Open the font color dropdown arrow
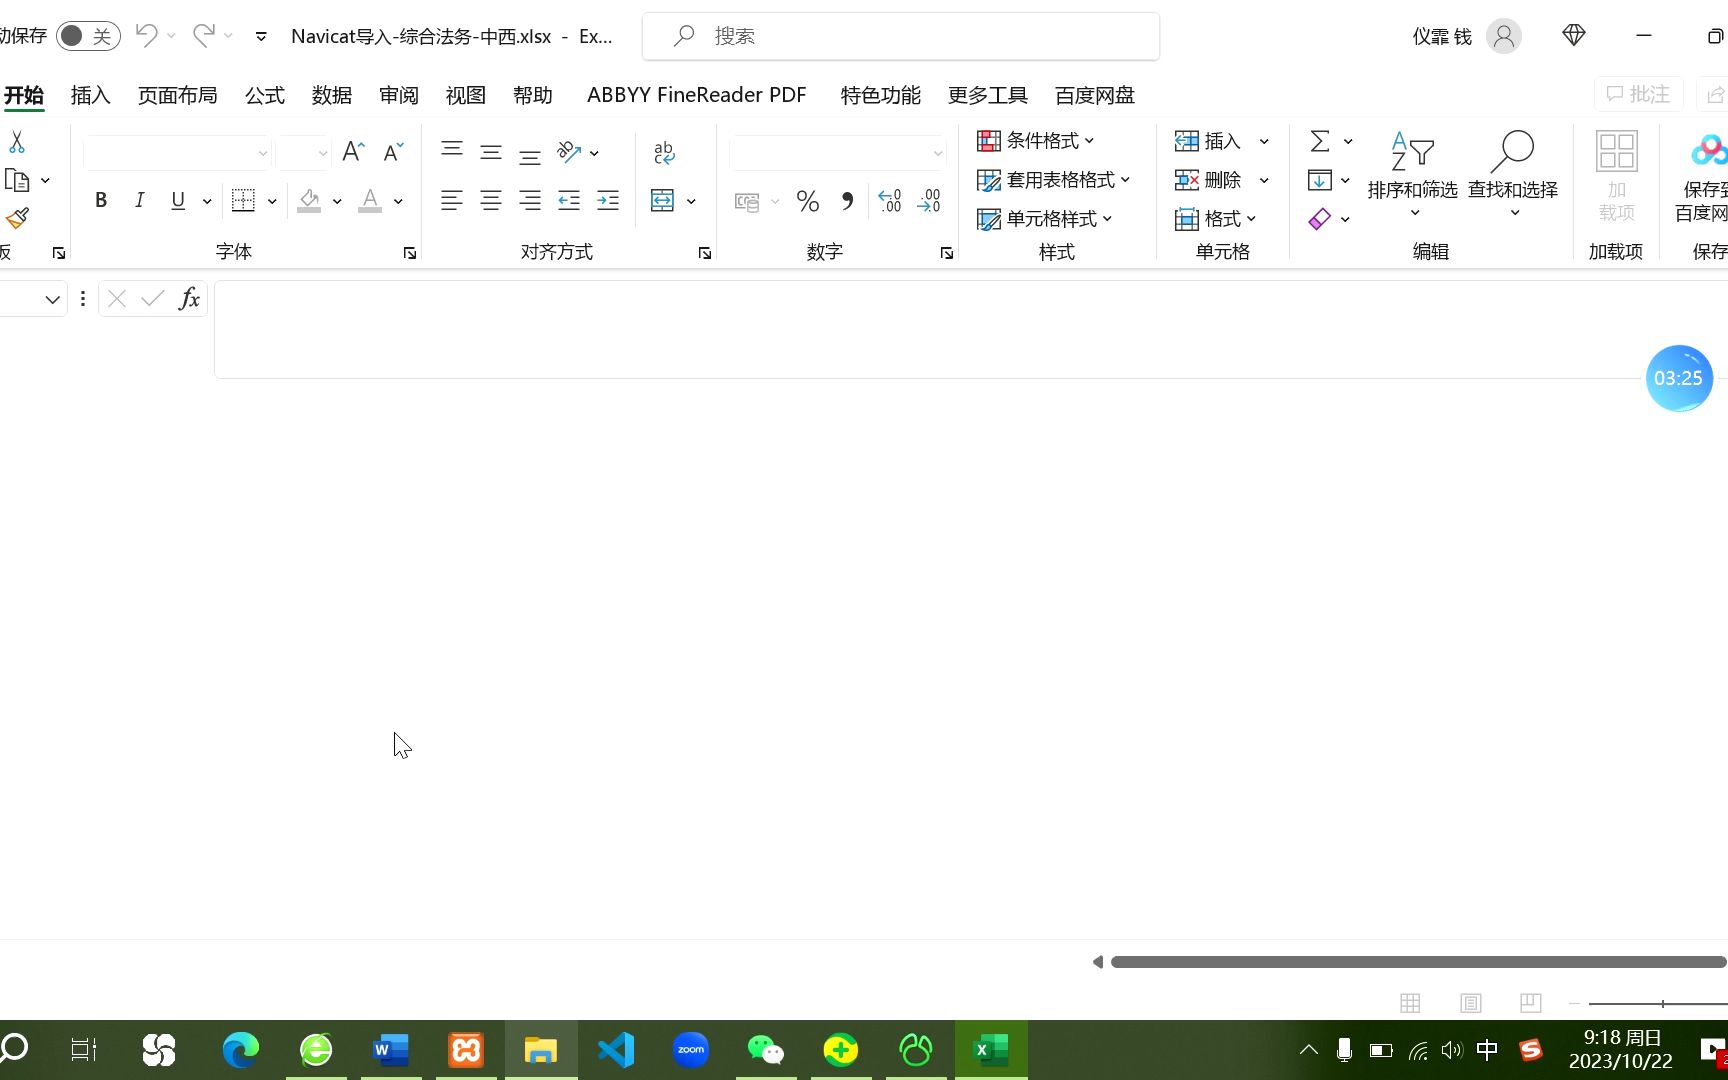The width and height of the screenshot is (1728, 1080). (397, 201)
